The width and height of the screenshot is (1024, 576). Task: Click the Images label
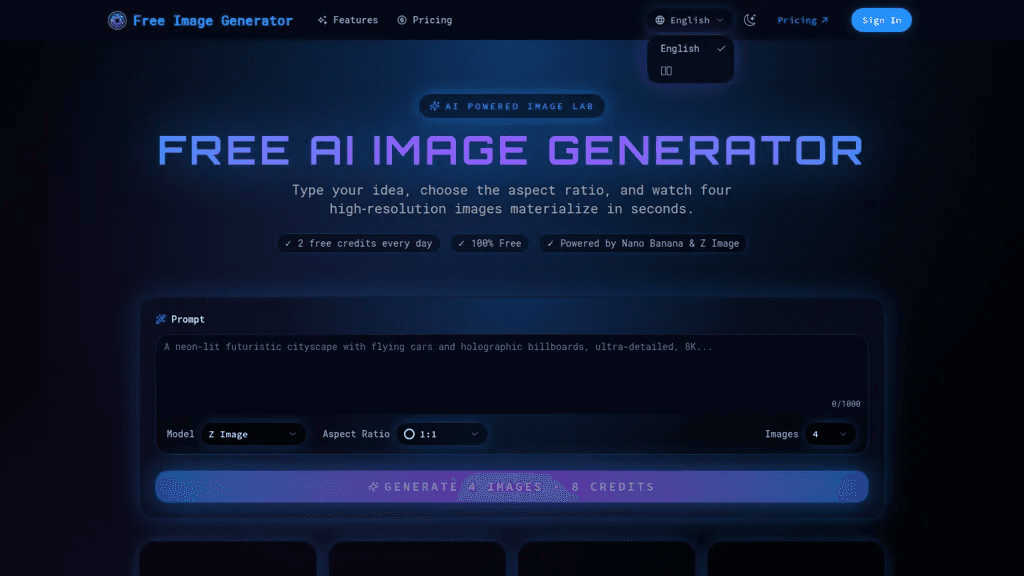pyautogui.click(x=782, y=434)
